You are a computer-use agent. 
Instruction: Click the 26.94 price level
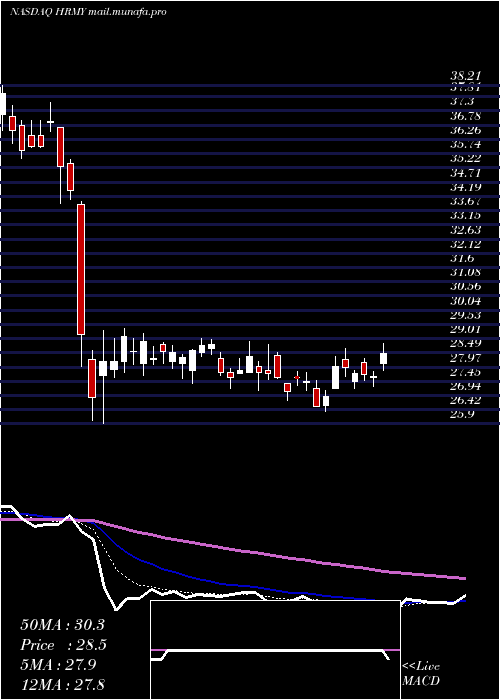point(465,386)
